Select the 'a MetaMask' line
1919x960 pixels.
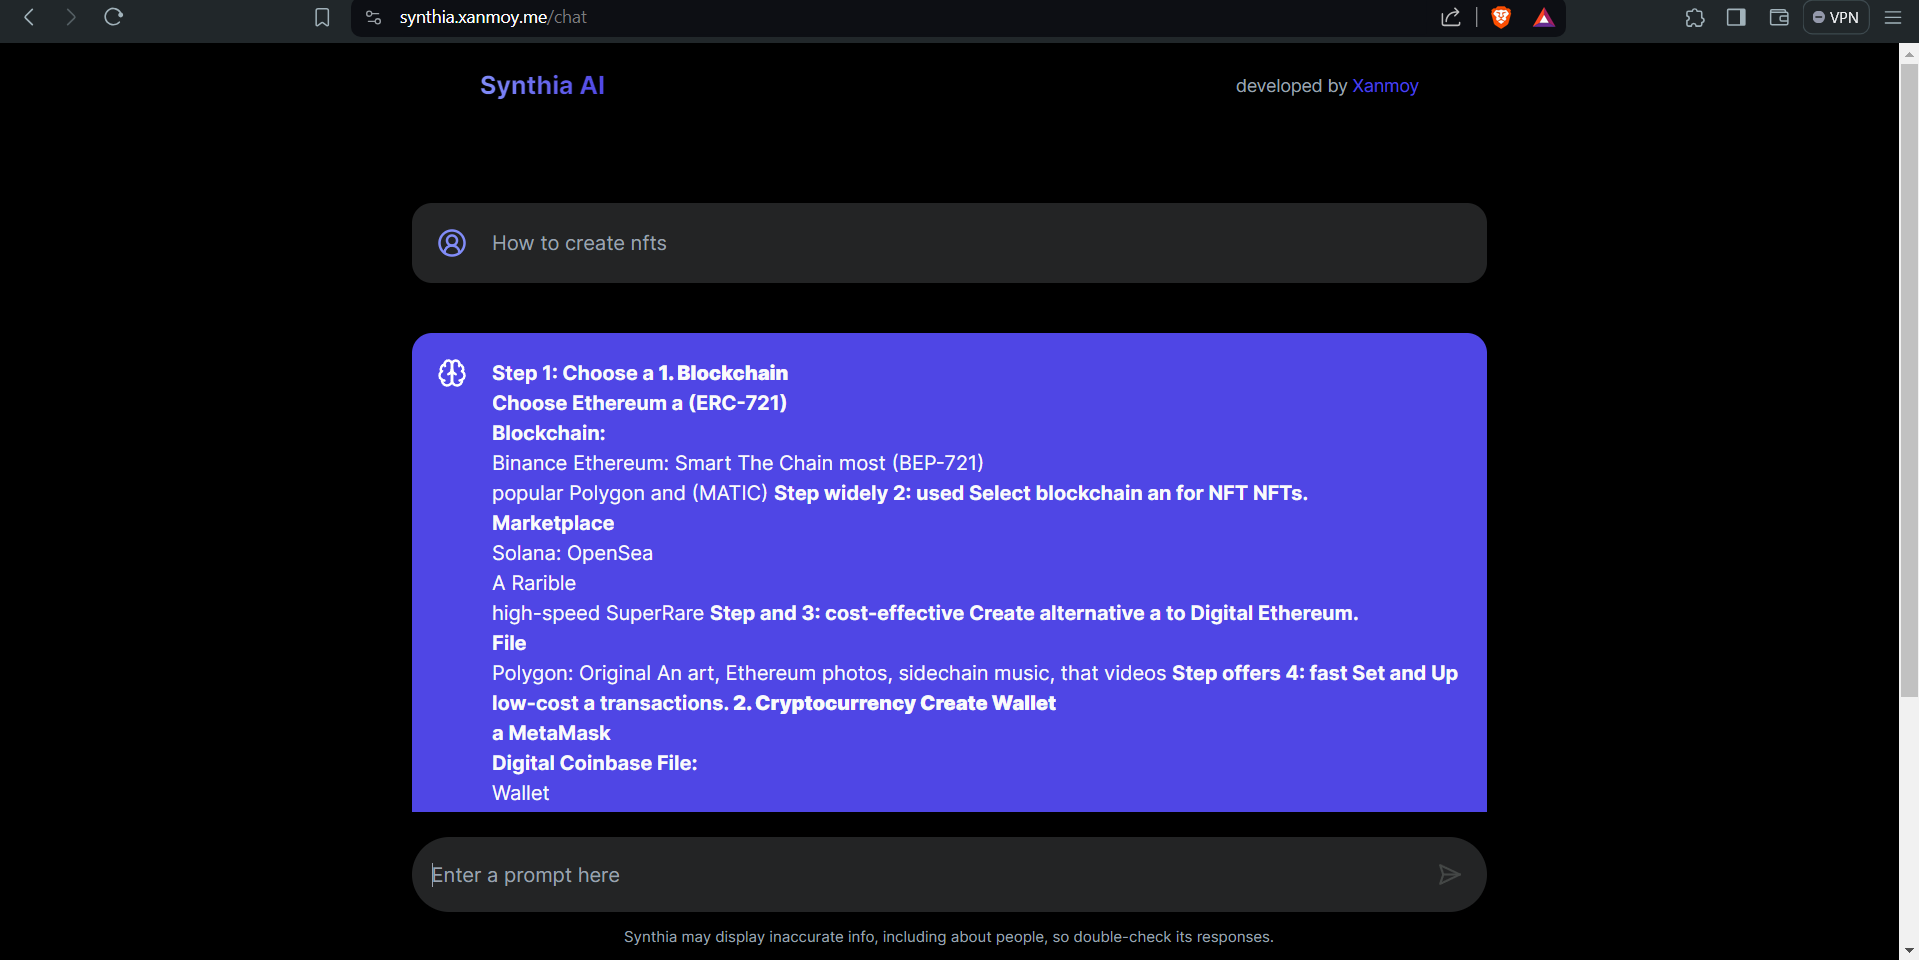(551, 733)
